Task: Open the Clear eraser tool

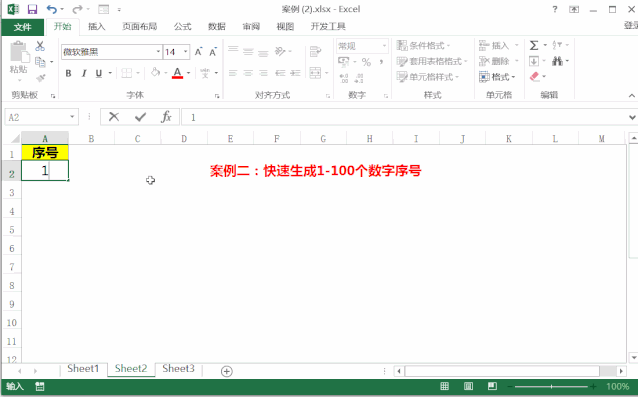Action: pyautogui.click(x=535, y=76)
